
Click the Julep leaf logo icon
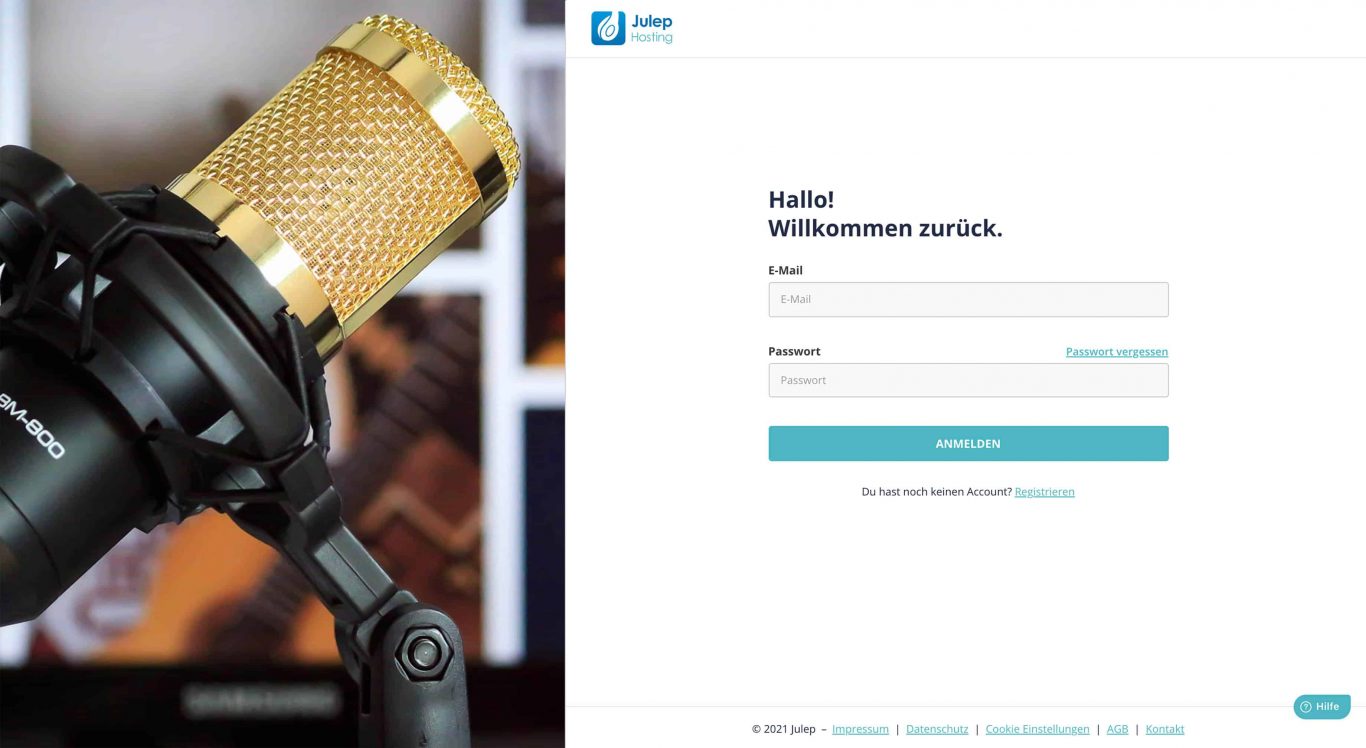(x=608, y=28)
